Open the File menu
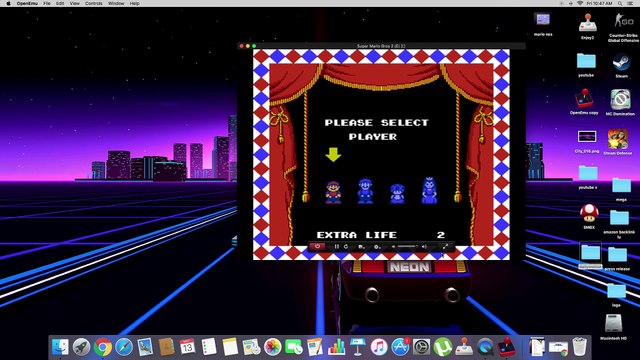 47,3
